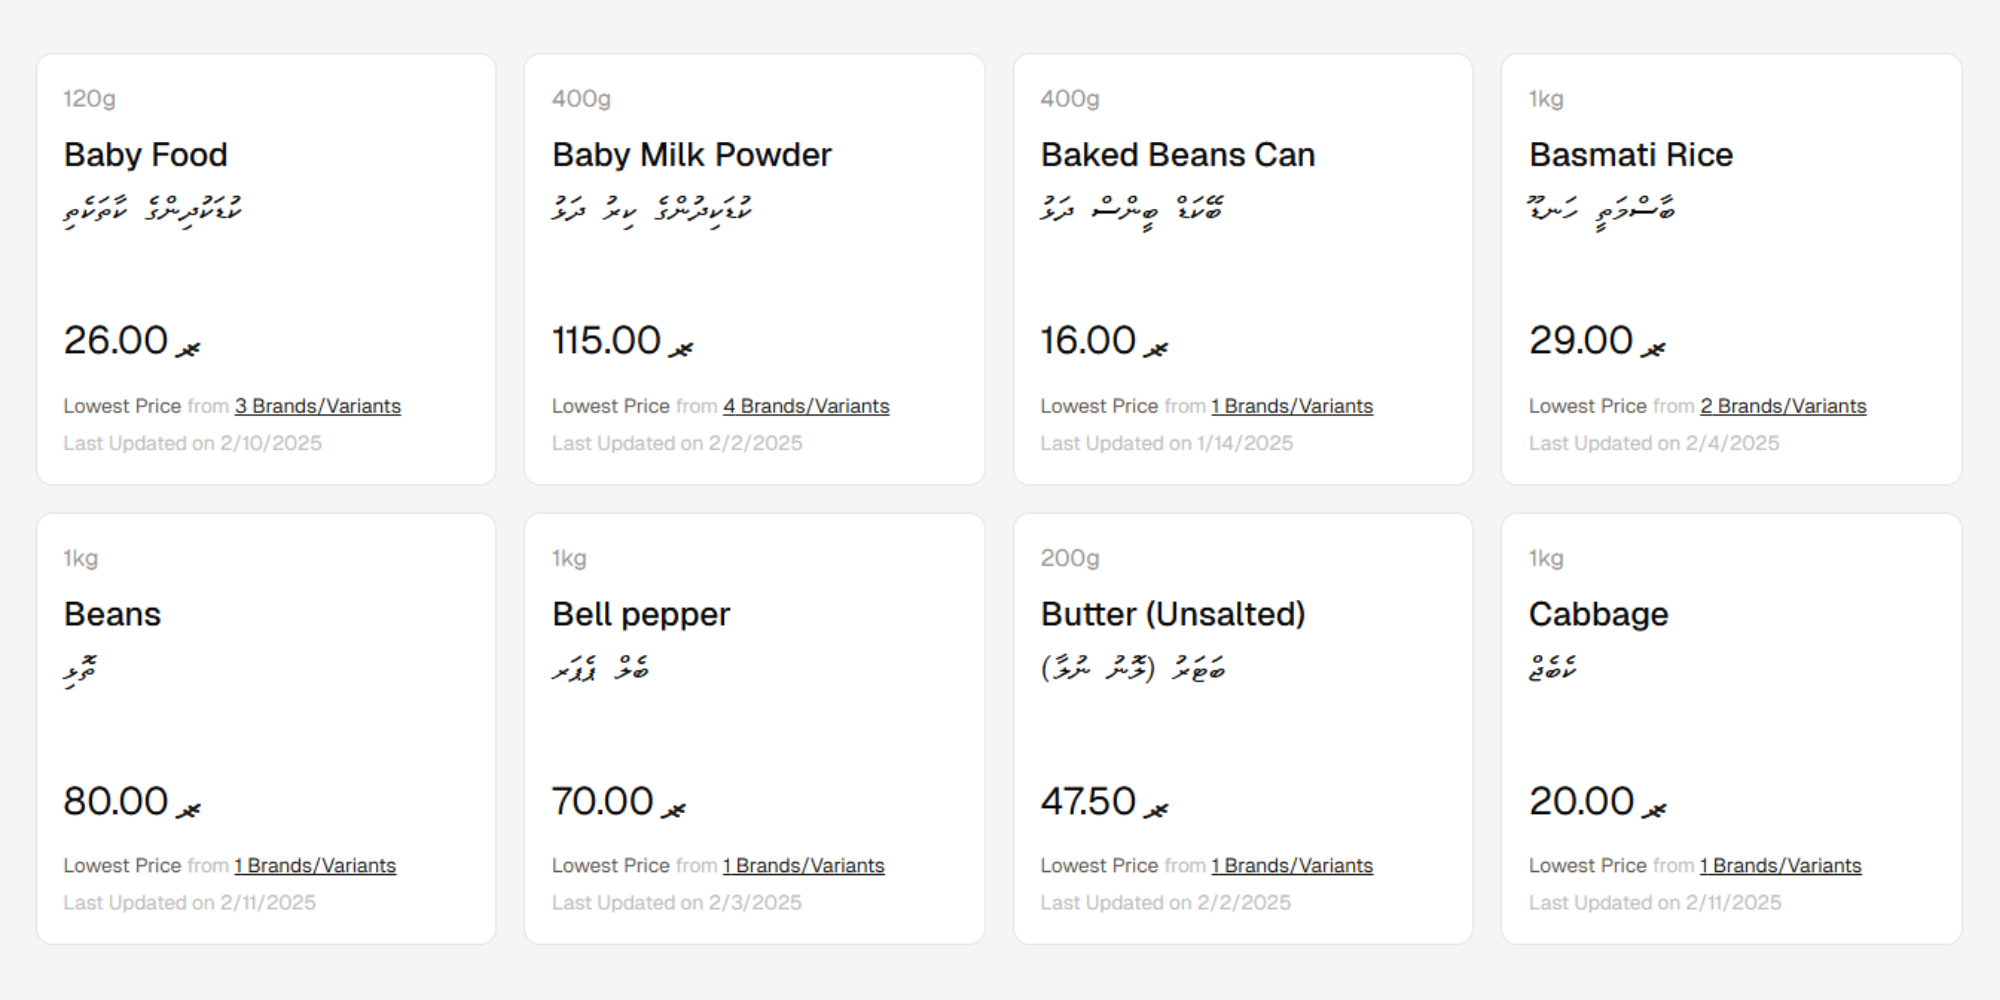Click the rufiyaa currency icon beside 26.00
Image resolution: width=2000 pixels, height=1000 pixels.
(x=188, y=348)
